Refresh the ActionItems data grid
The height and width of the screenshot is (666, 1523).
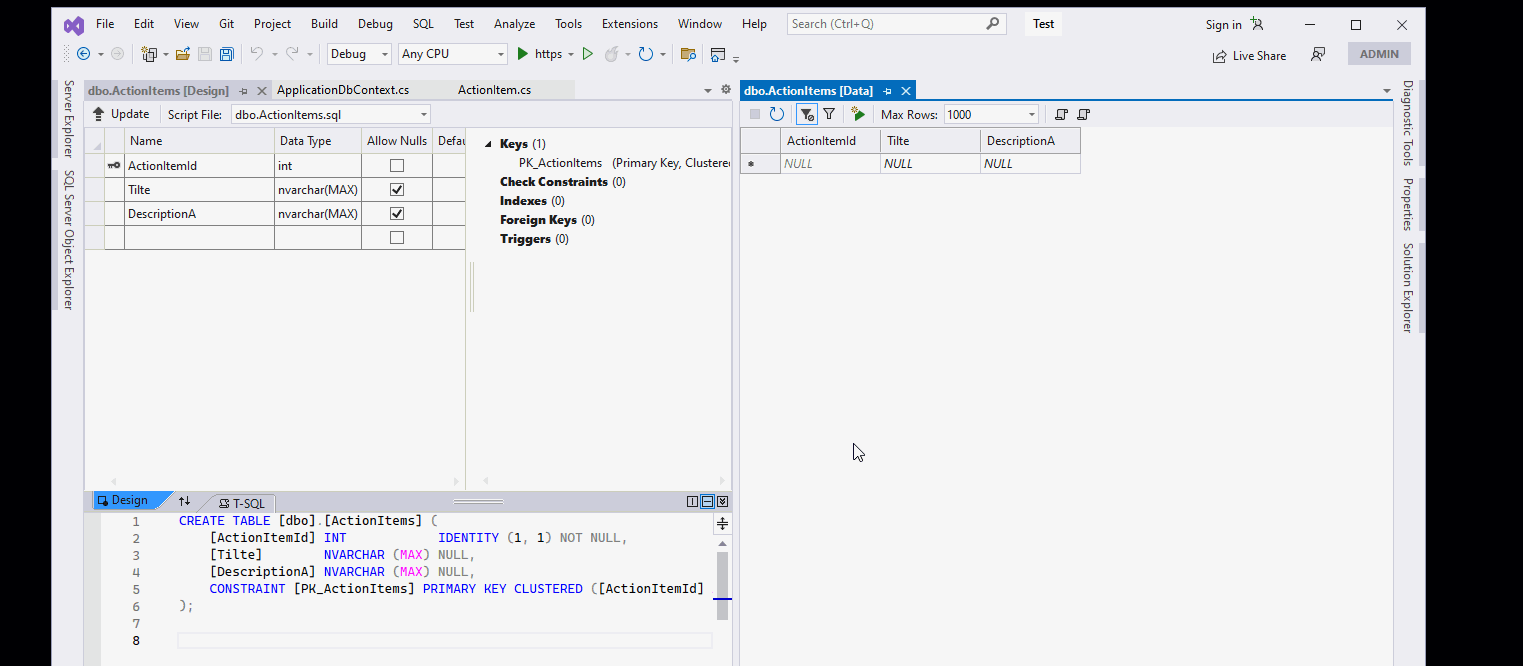[776, 115]
